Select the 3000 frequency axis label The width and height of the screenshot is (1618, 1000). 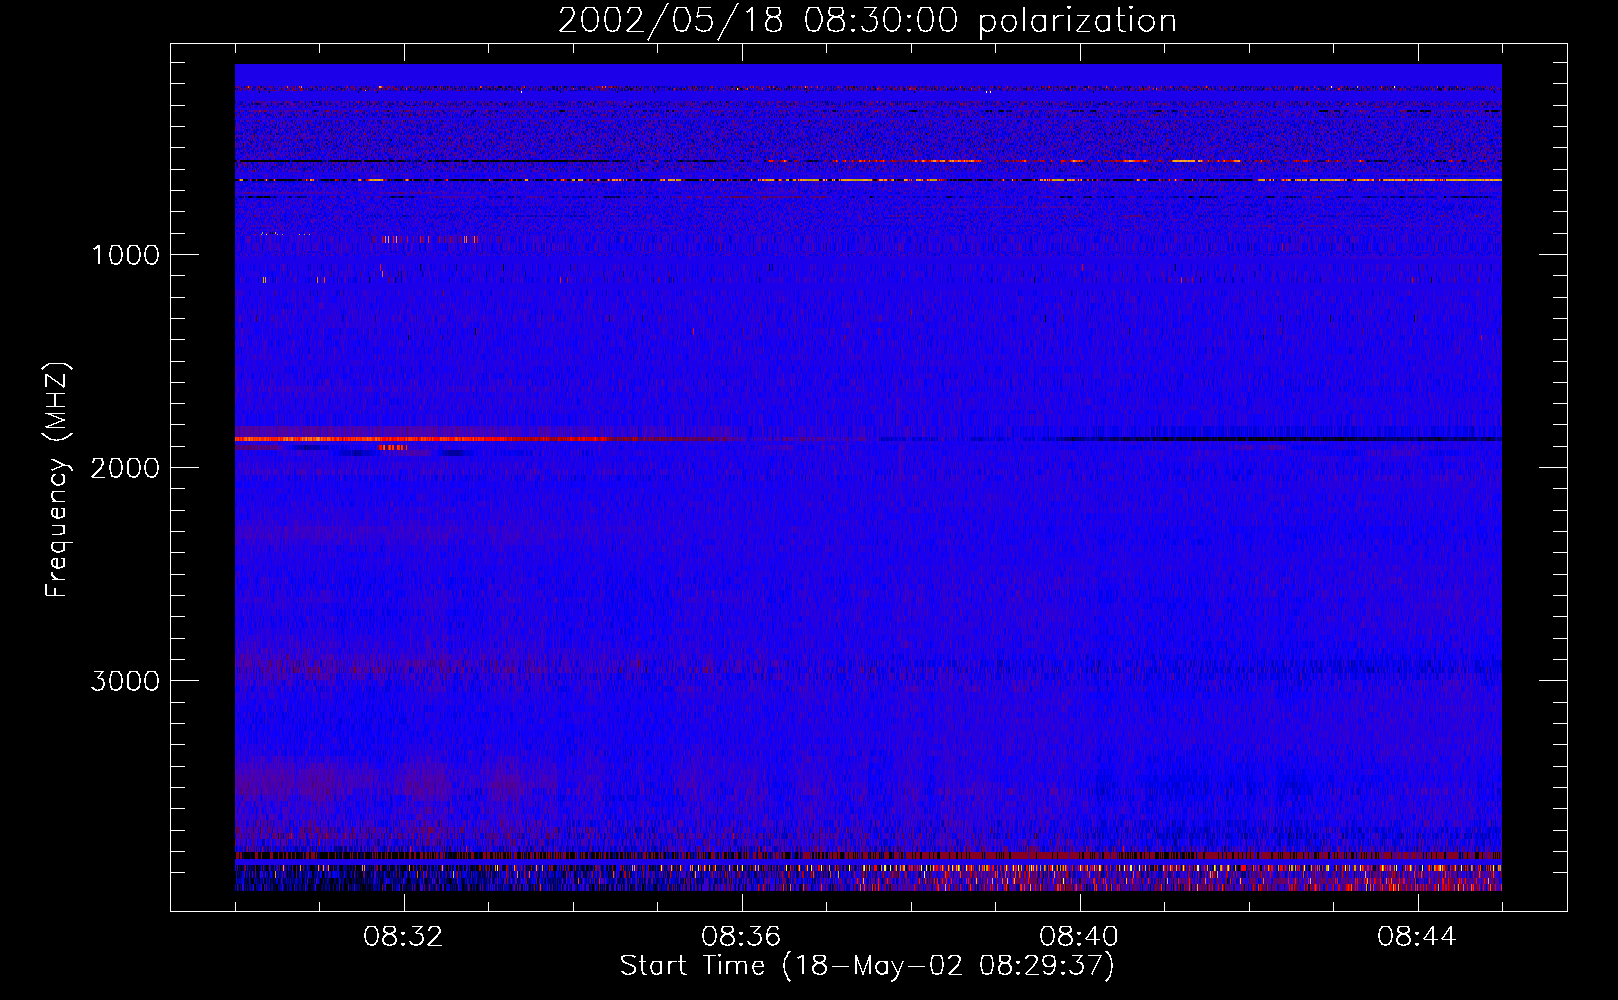click(x=126, y=681)
